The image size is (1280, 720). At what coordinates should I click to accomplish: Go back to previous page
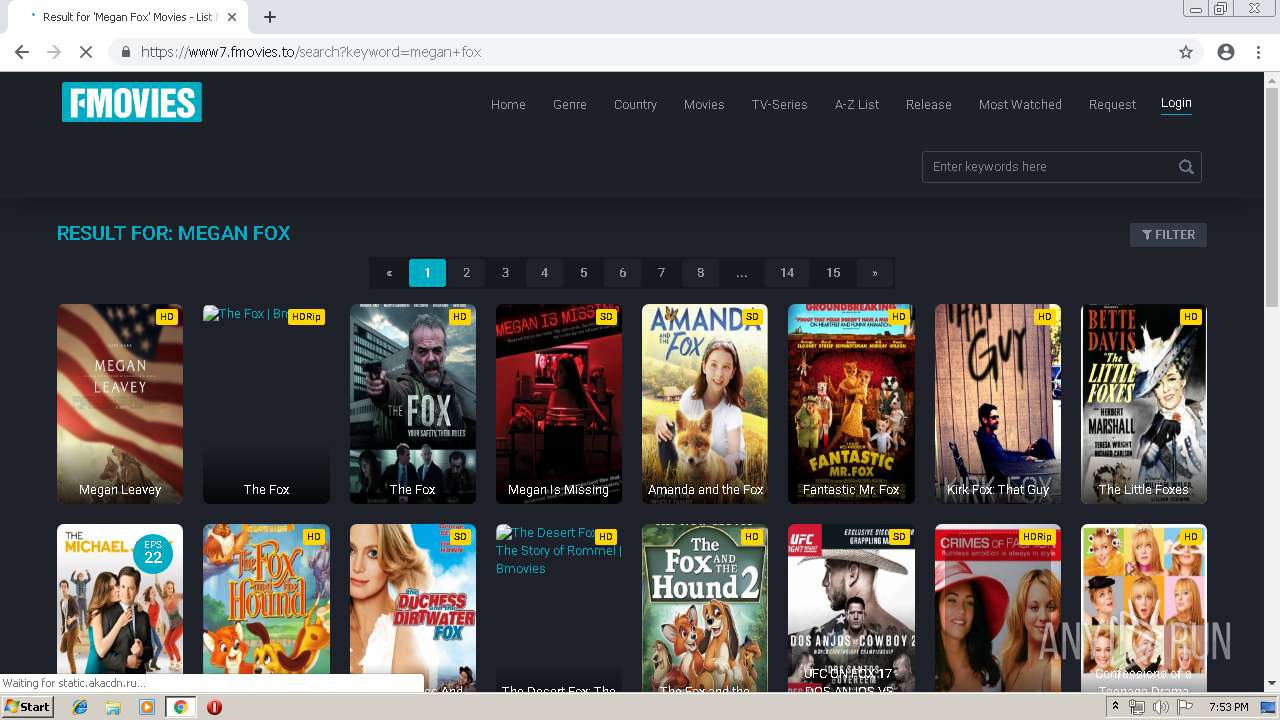(x=22, y=52)
